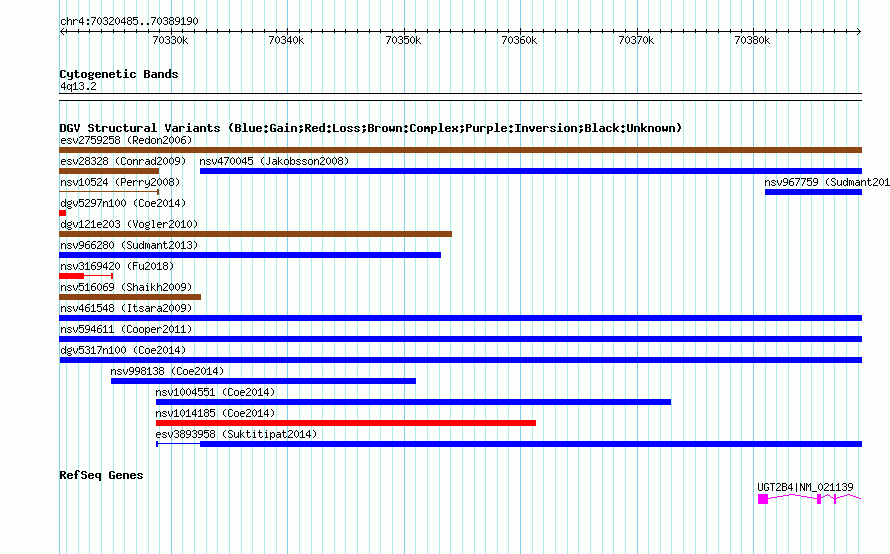Click the nsv3169420 (Fu2018) label
Viewport: 890px width, 554px height.
pyautogui.click(x=117, y=266)
